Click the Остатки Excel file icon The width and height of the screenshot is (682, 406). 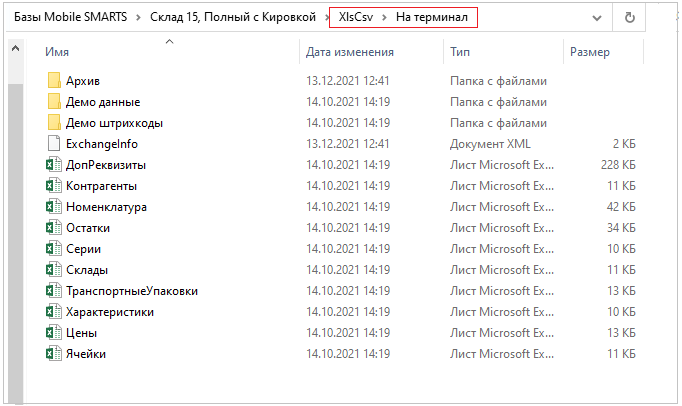tap(54, 227)
